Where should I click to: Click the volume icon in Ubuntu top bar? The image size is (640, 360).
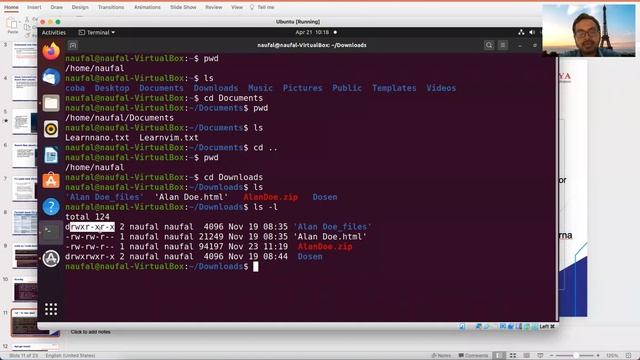(x=532, y=32)
